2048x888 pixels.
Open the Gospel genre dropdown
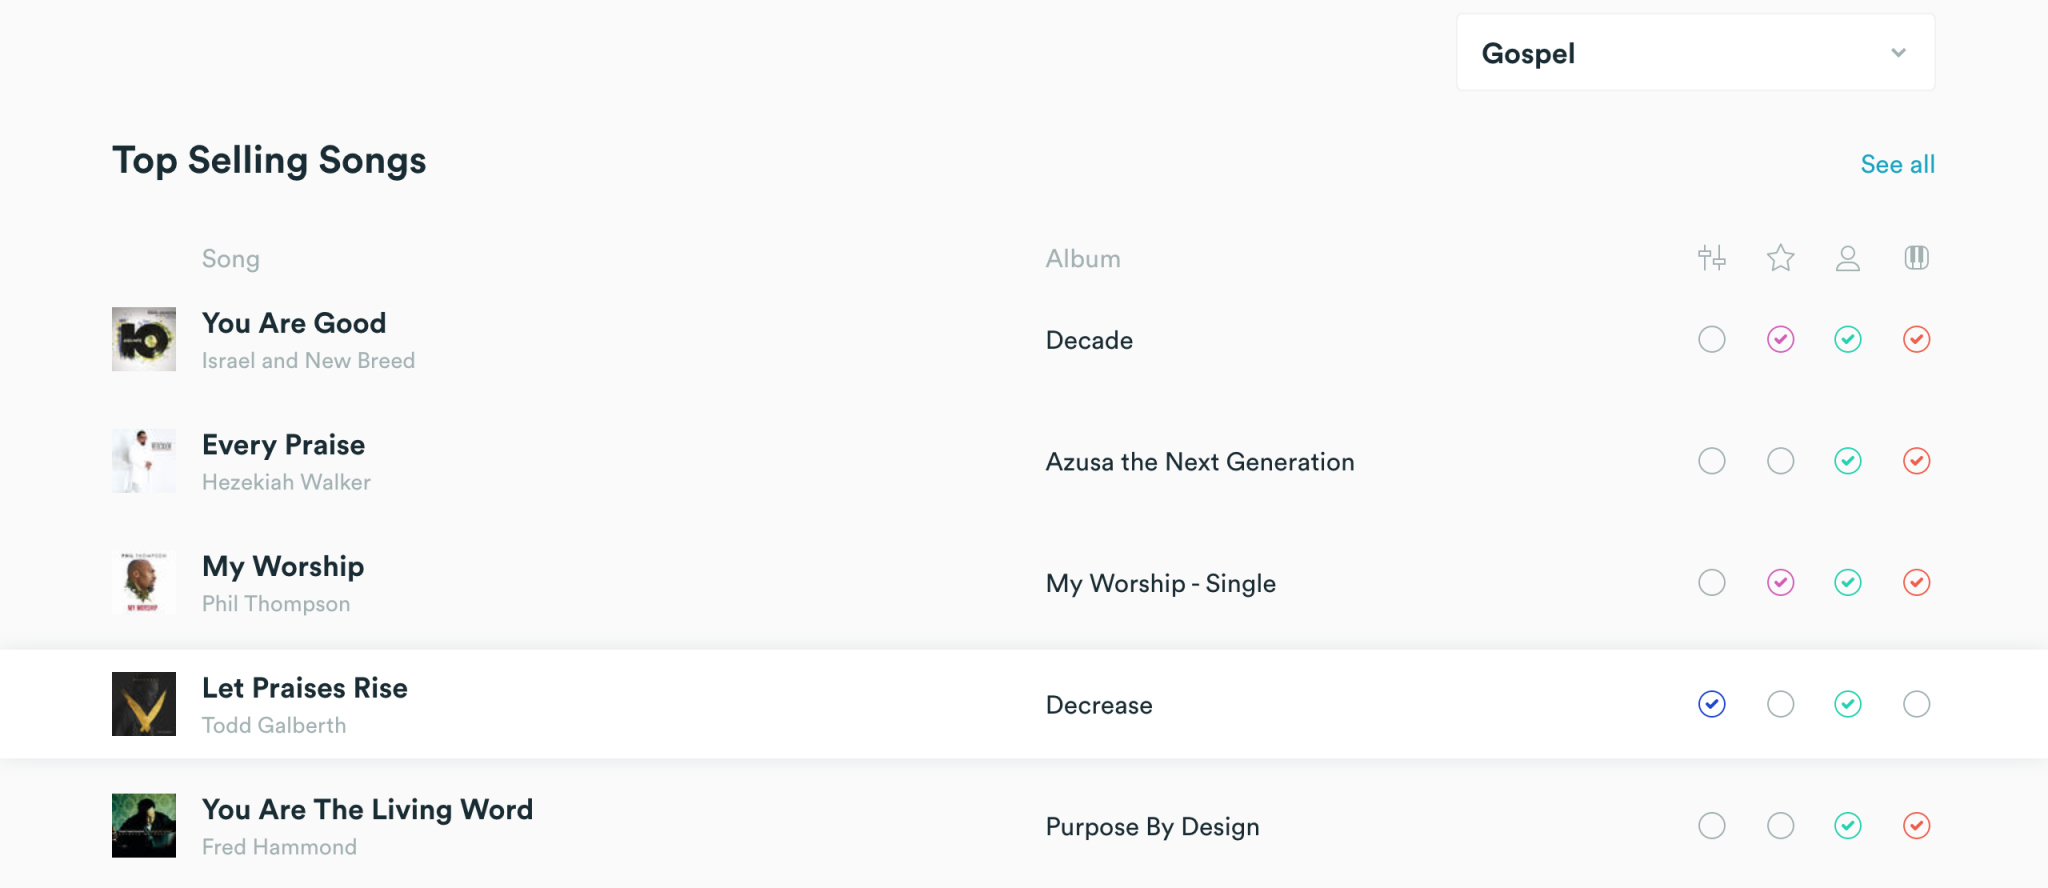pyautogui.click(x=1694, y=52)
